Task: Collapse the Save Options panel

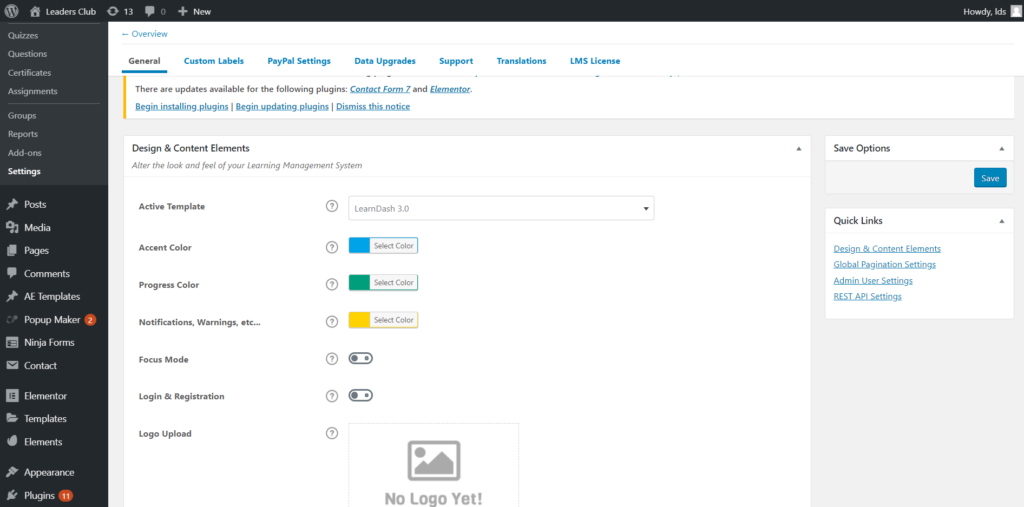Action: pyautogui.click(x=1002, y=149)
